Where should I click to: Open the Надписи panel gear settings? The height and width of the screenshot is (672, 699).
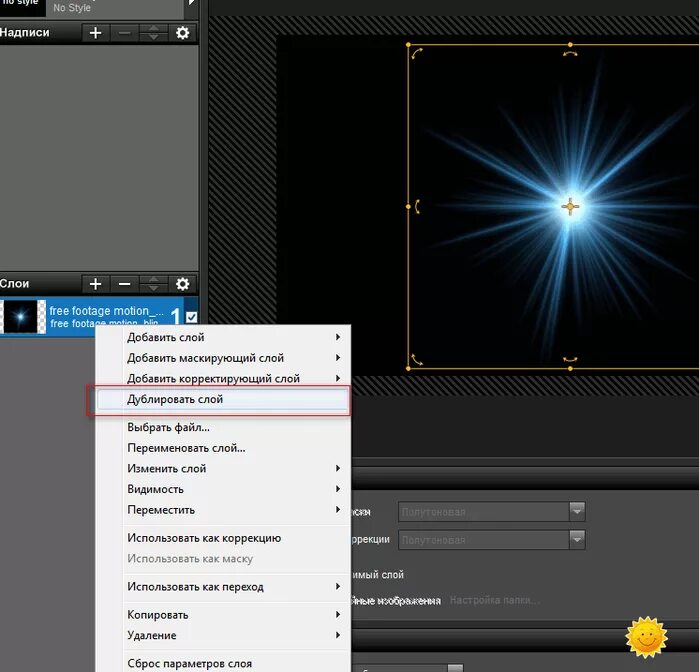click(x=182, y=33)
